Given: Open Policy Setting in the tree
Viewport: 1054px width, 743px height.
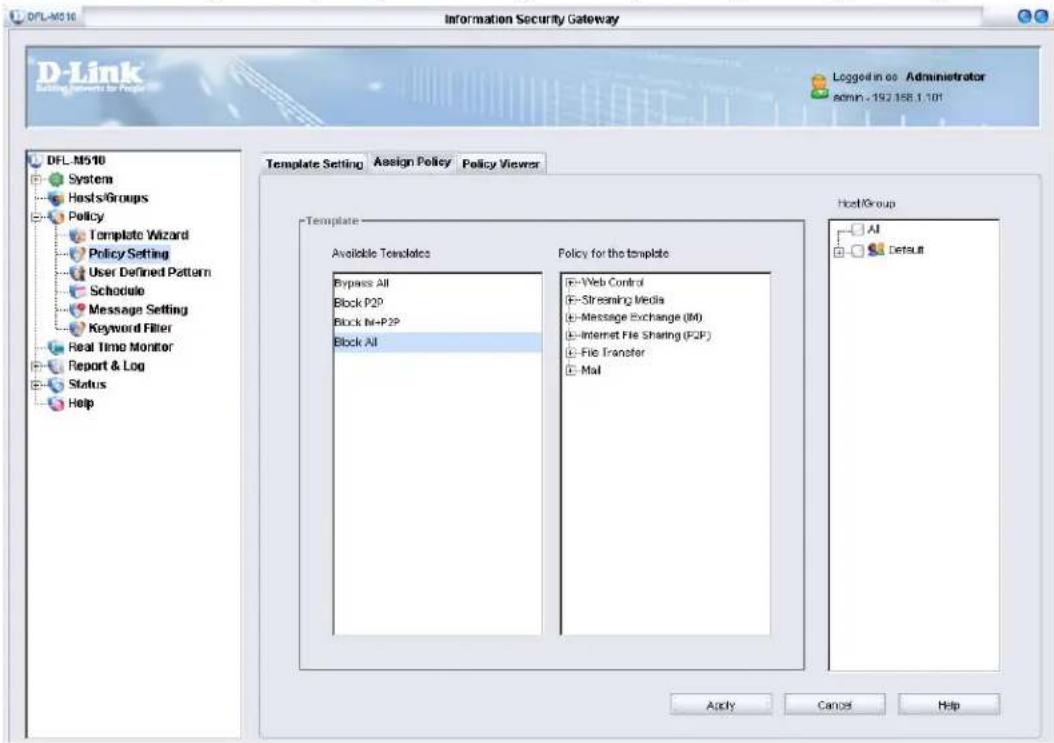Looking at the screenshot, I should (x=128, y=254).
